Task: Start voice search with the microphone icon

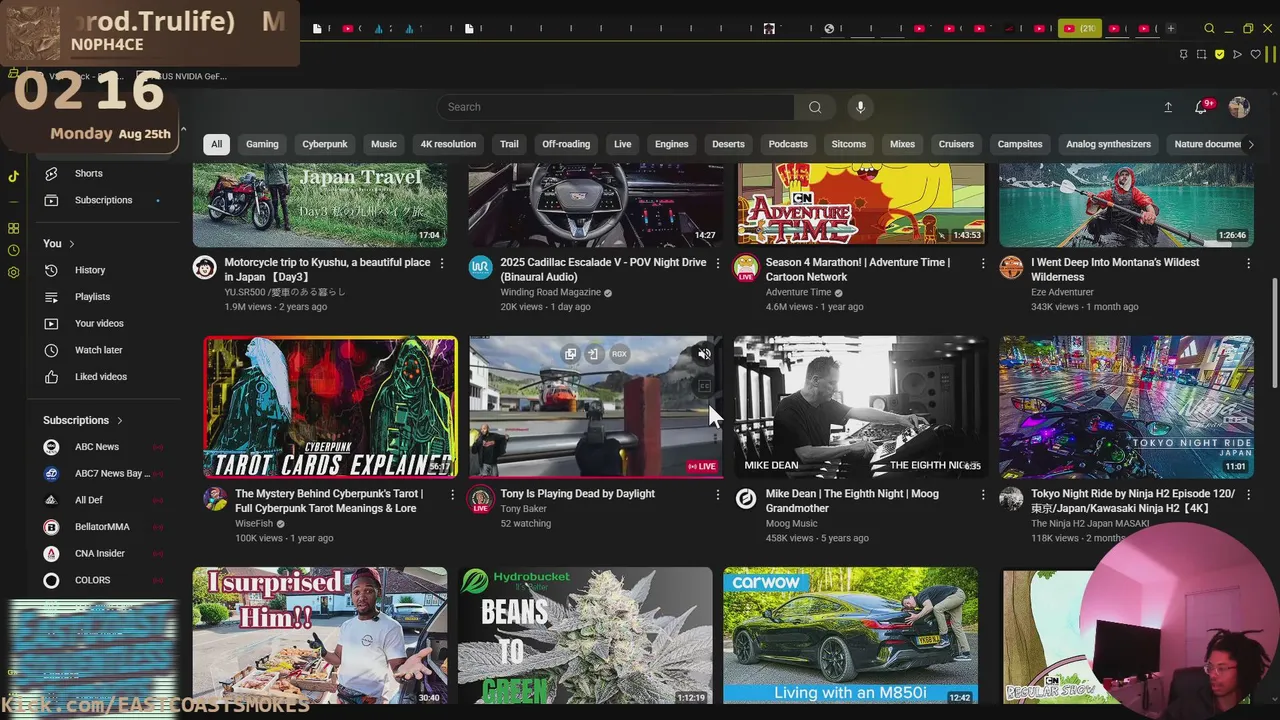Action: point(860,107)
